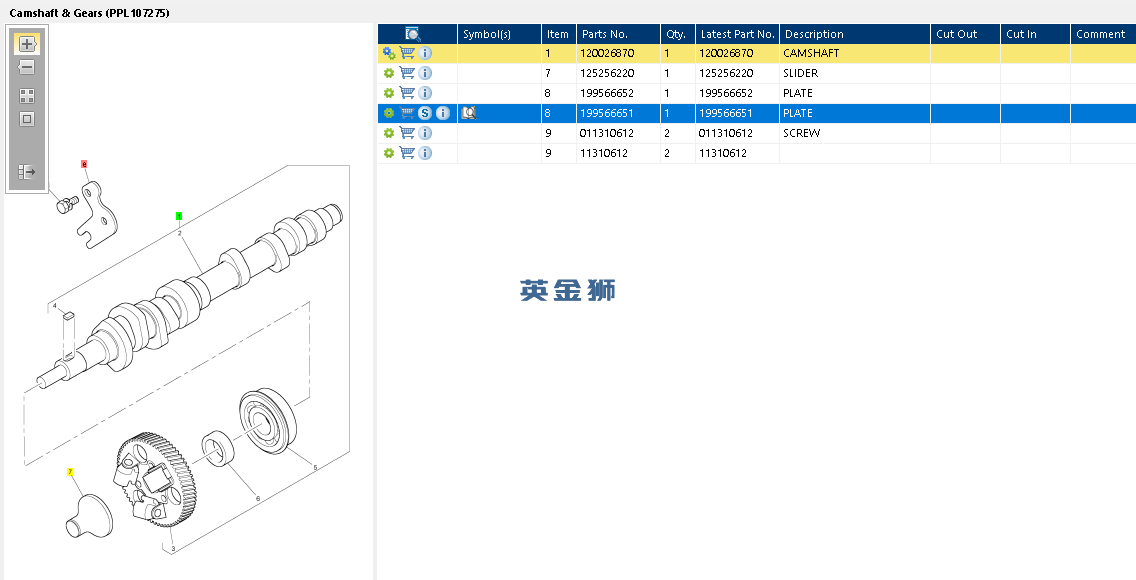The image size is (1136, 580).
Task: Add part 11310612 to cart
Action: coord(407,153)
